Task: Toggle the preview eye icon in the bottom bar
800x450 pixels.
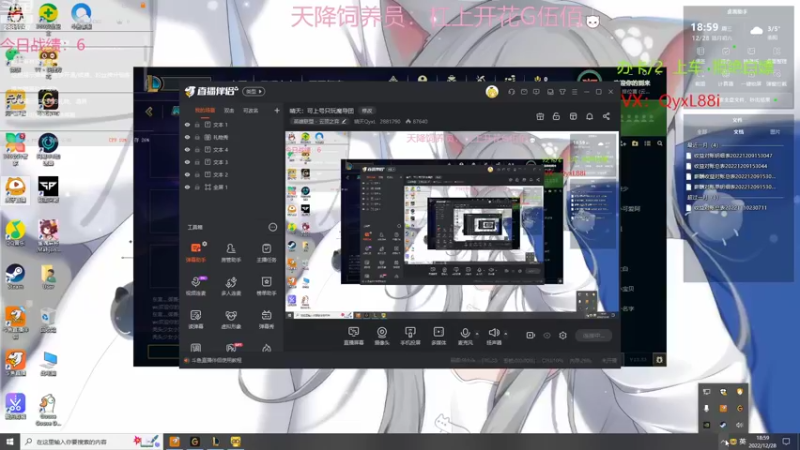Action: 546,335
